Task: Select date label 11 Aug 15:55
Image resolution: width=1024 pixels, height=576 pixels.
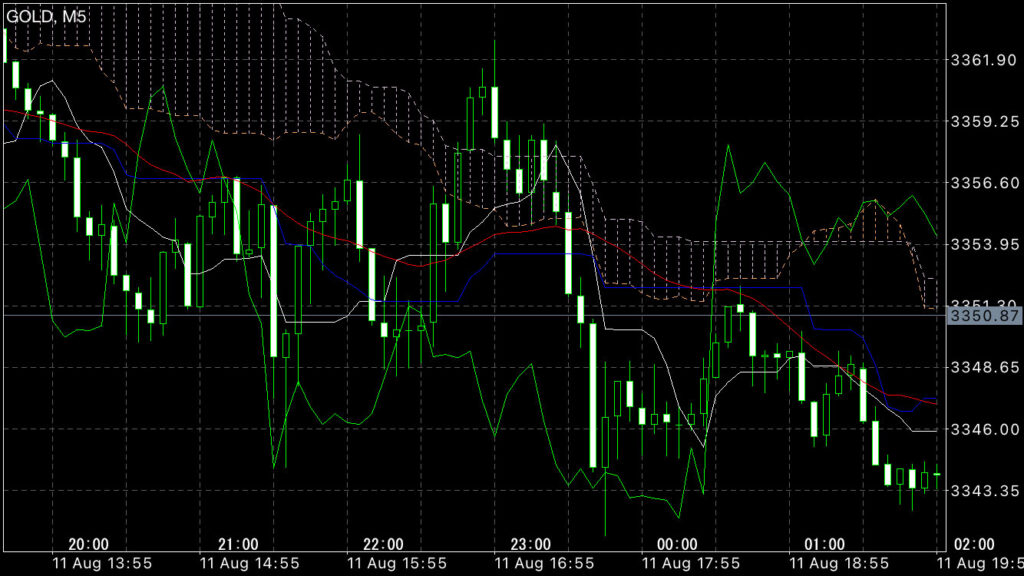Action: pos(397,564)
